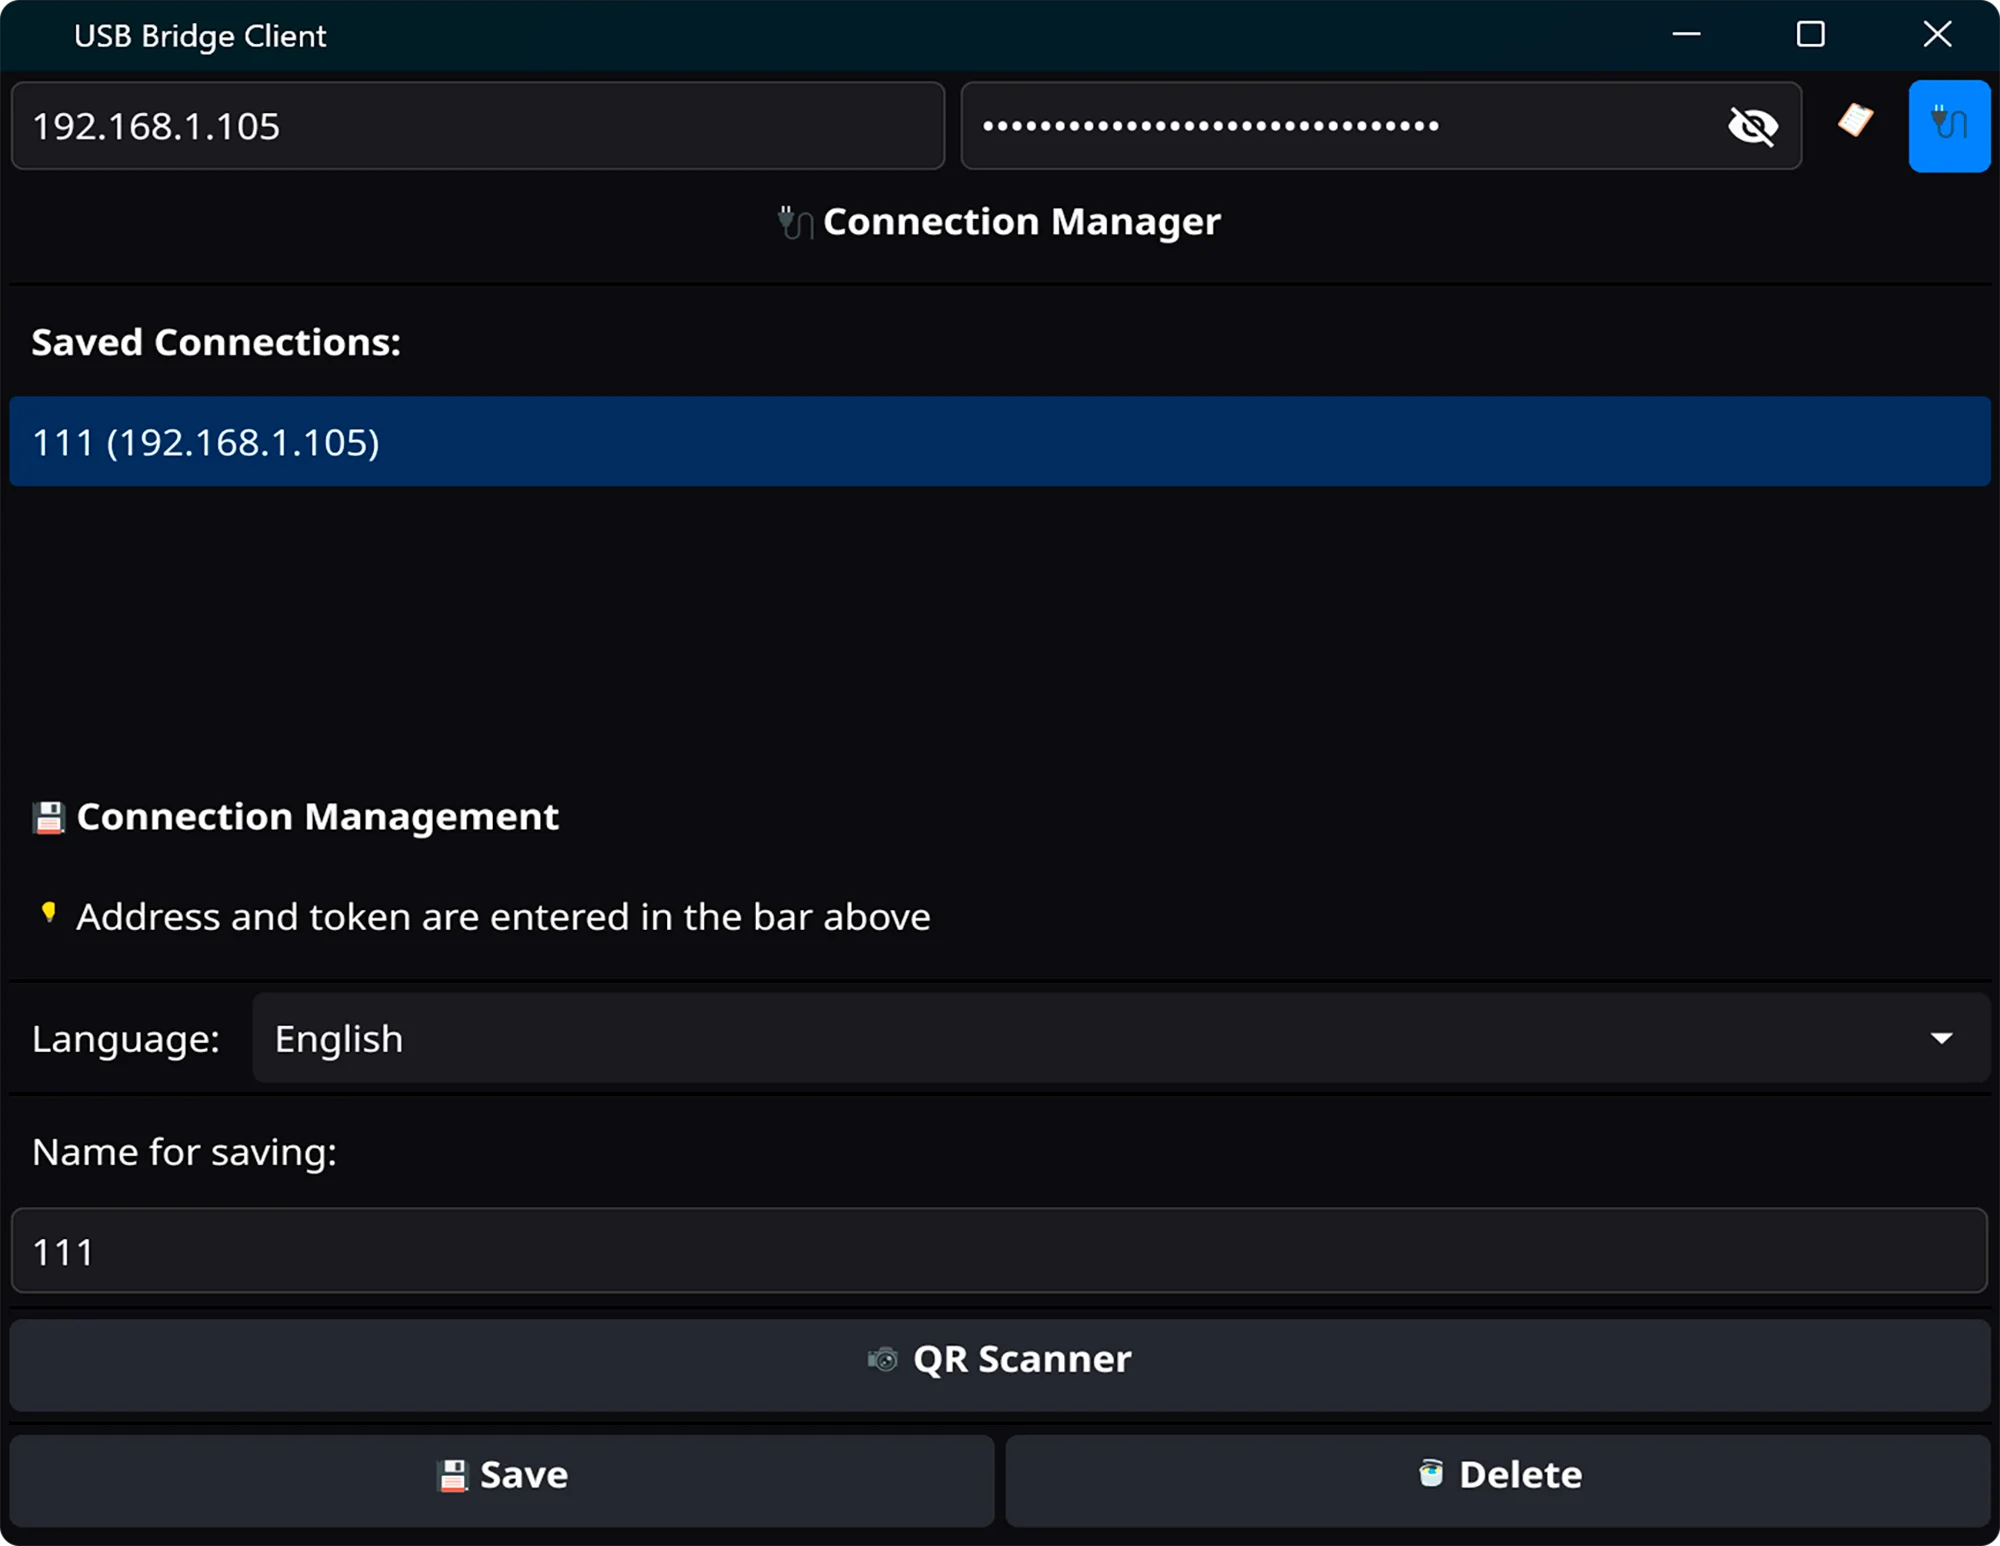The height and width of the screenshot is (1546, 2000).
Task: Save the current connection
Action: tap(500, 1473)
